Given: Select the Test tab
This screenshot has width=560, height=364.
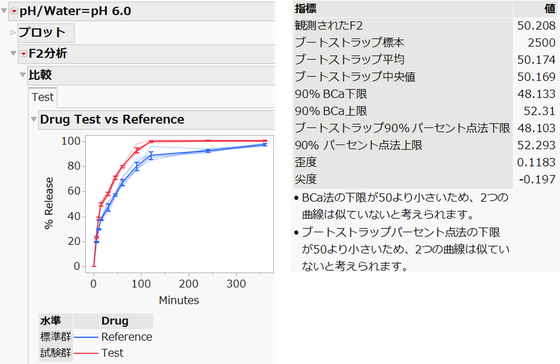Looking at the screenshot, I should [42, 97].
